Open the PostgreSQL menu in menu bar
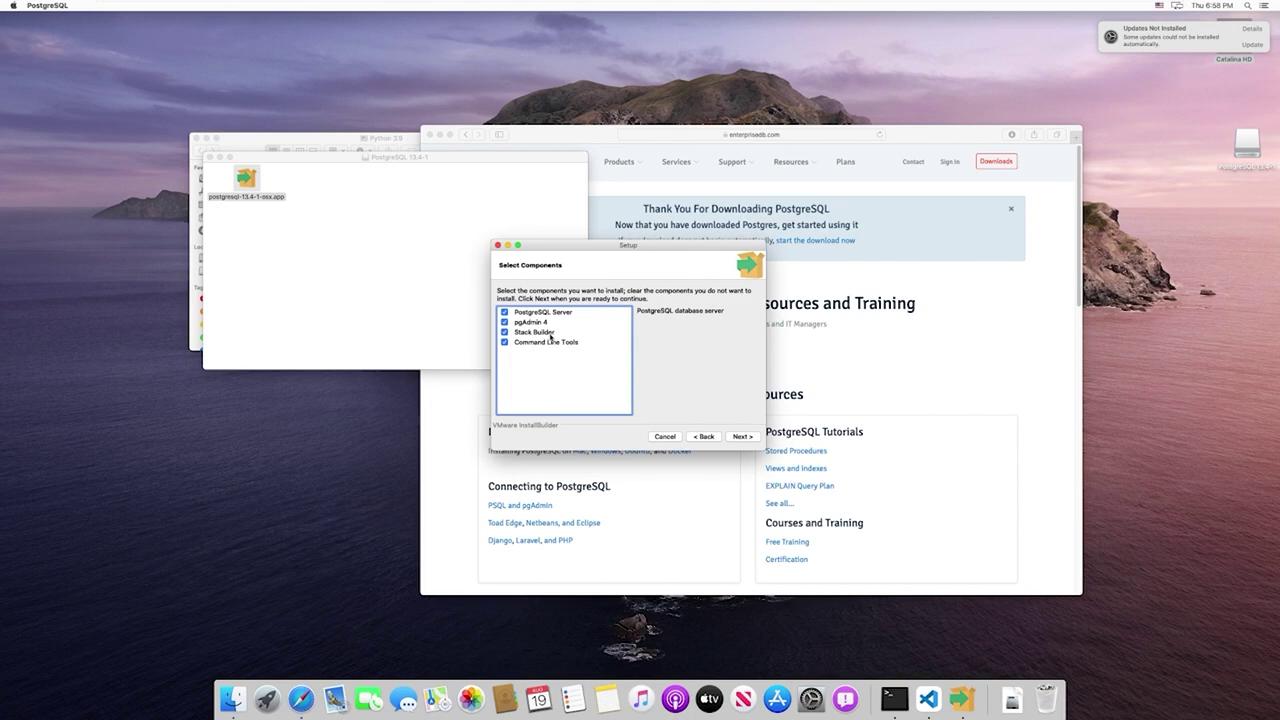 47,6
